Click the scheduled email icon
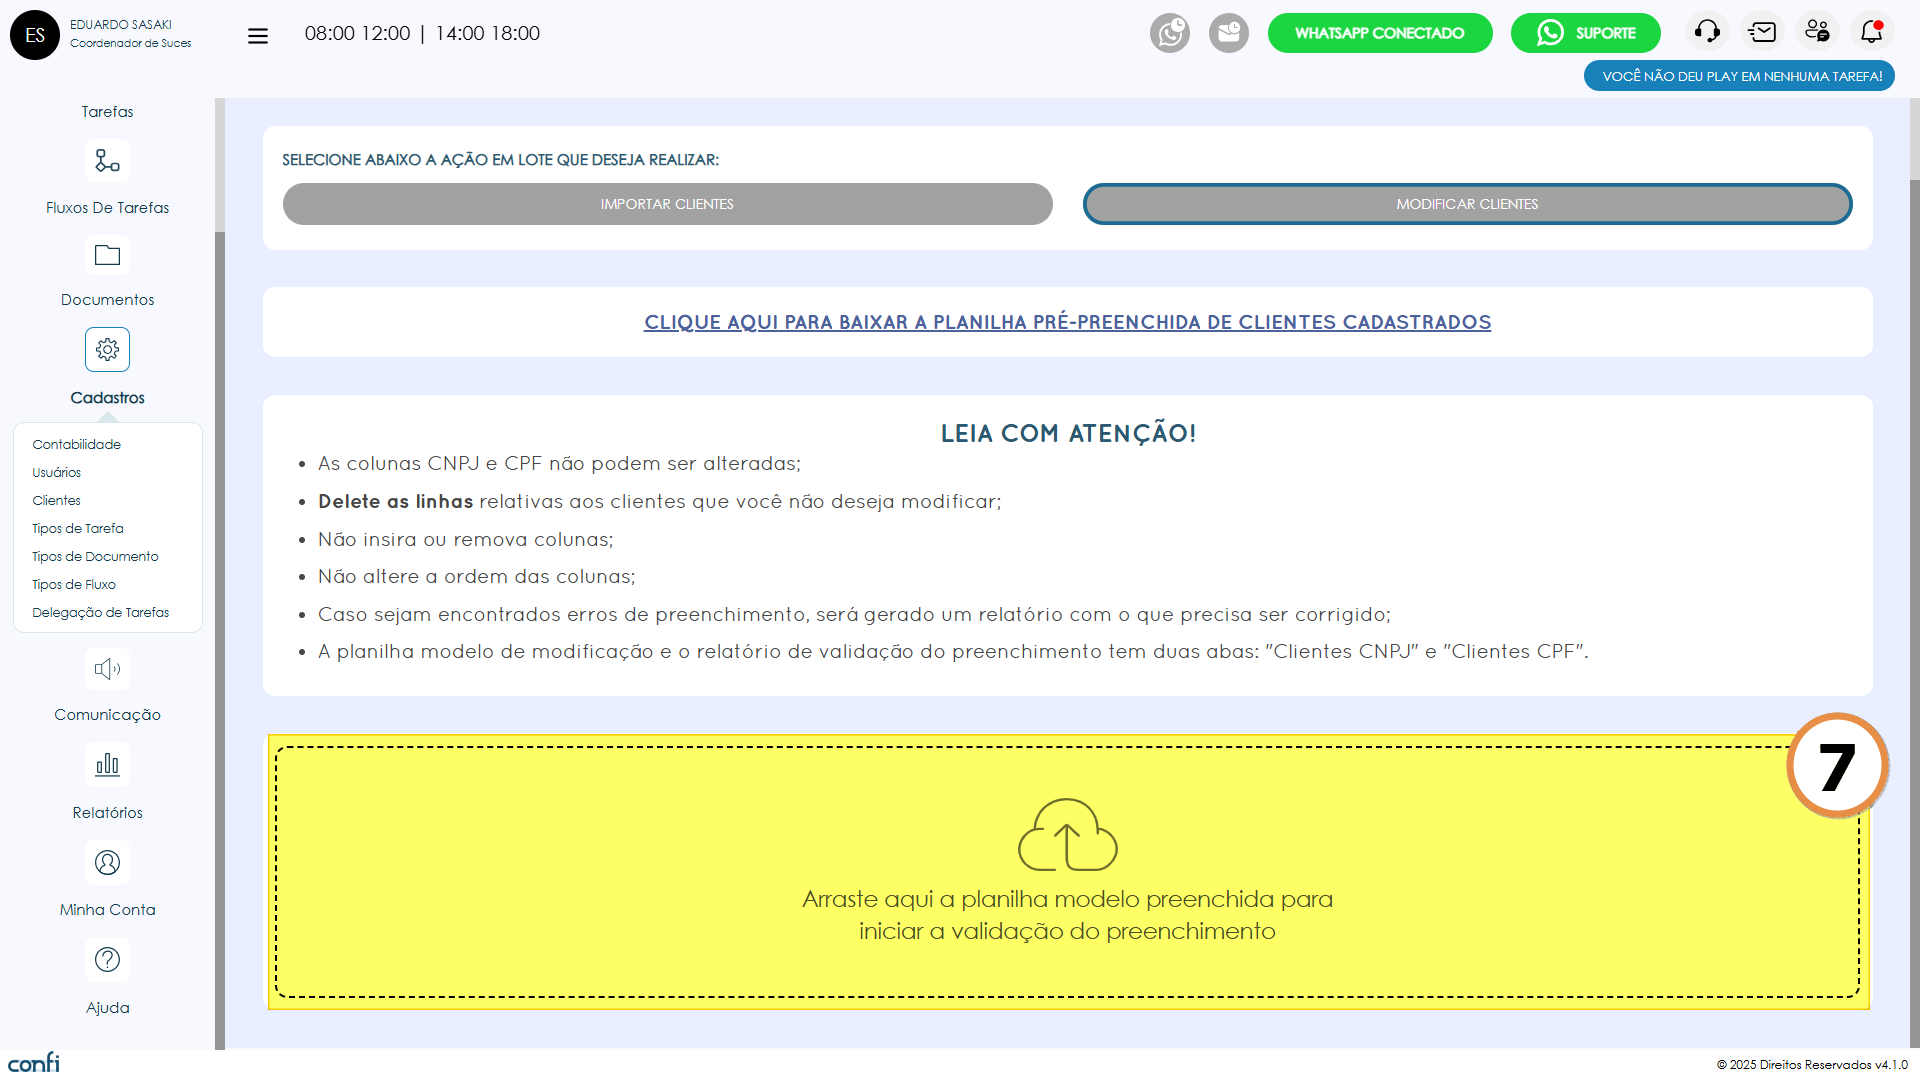This screenshot has height=1080, width=1920. tap(1228, 33)
